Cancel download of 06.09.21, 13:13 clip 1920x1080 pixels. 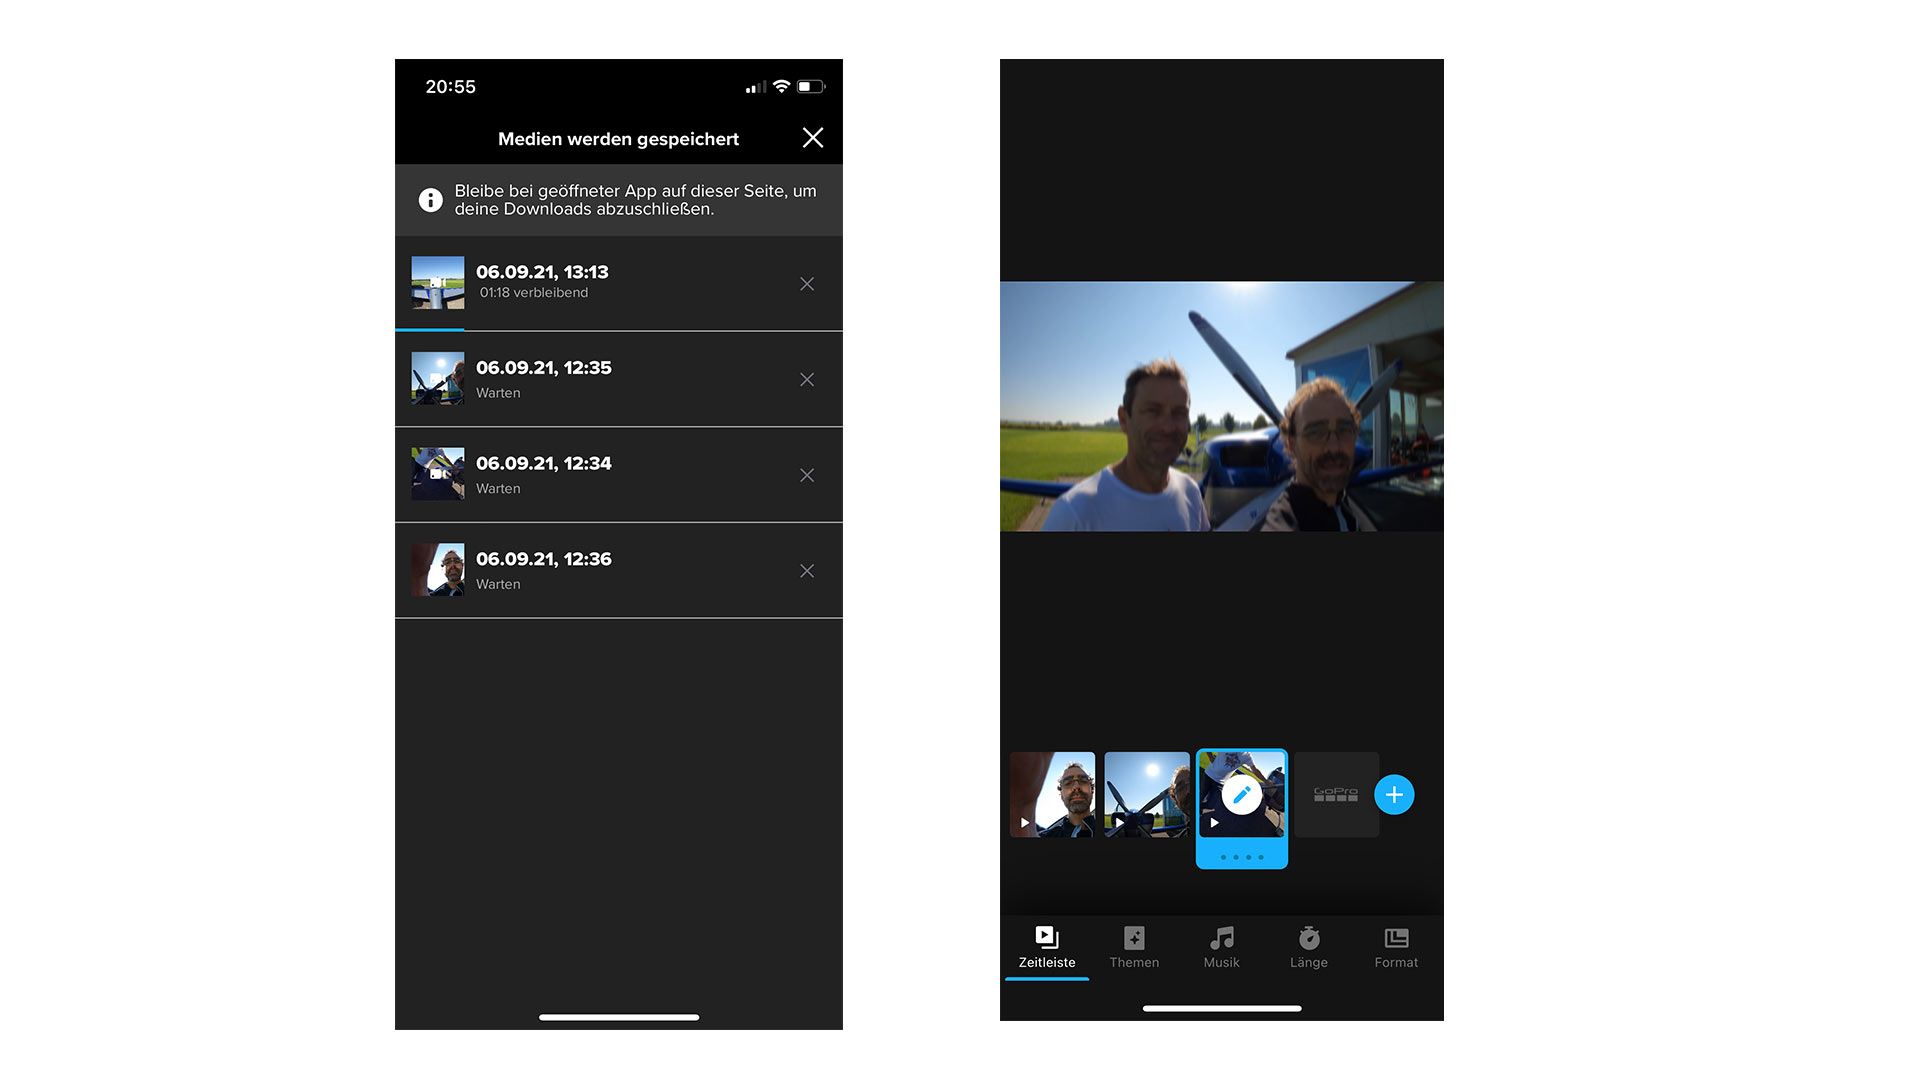pyautogui.click(x=806, y=284)
